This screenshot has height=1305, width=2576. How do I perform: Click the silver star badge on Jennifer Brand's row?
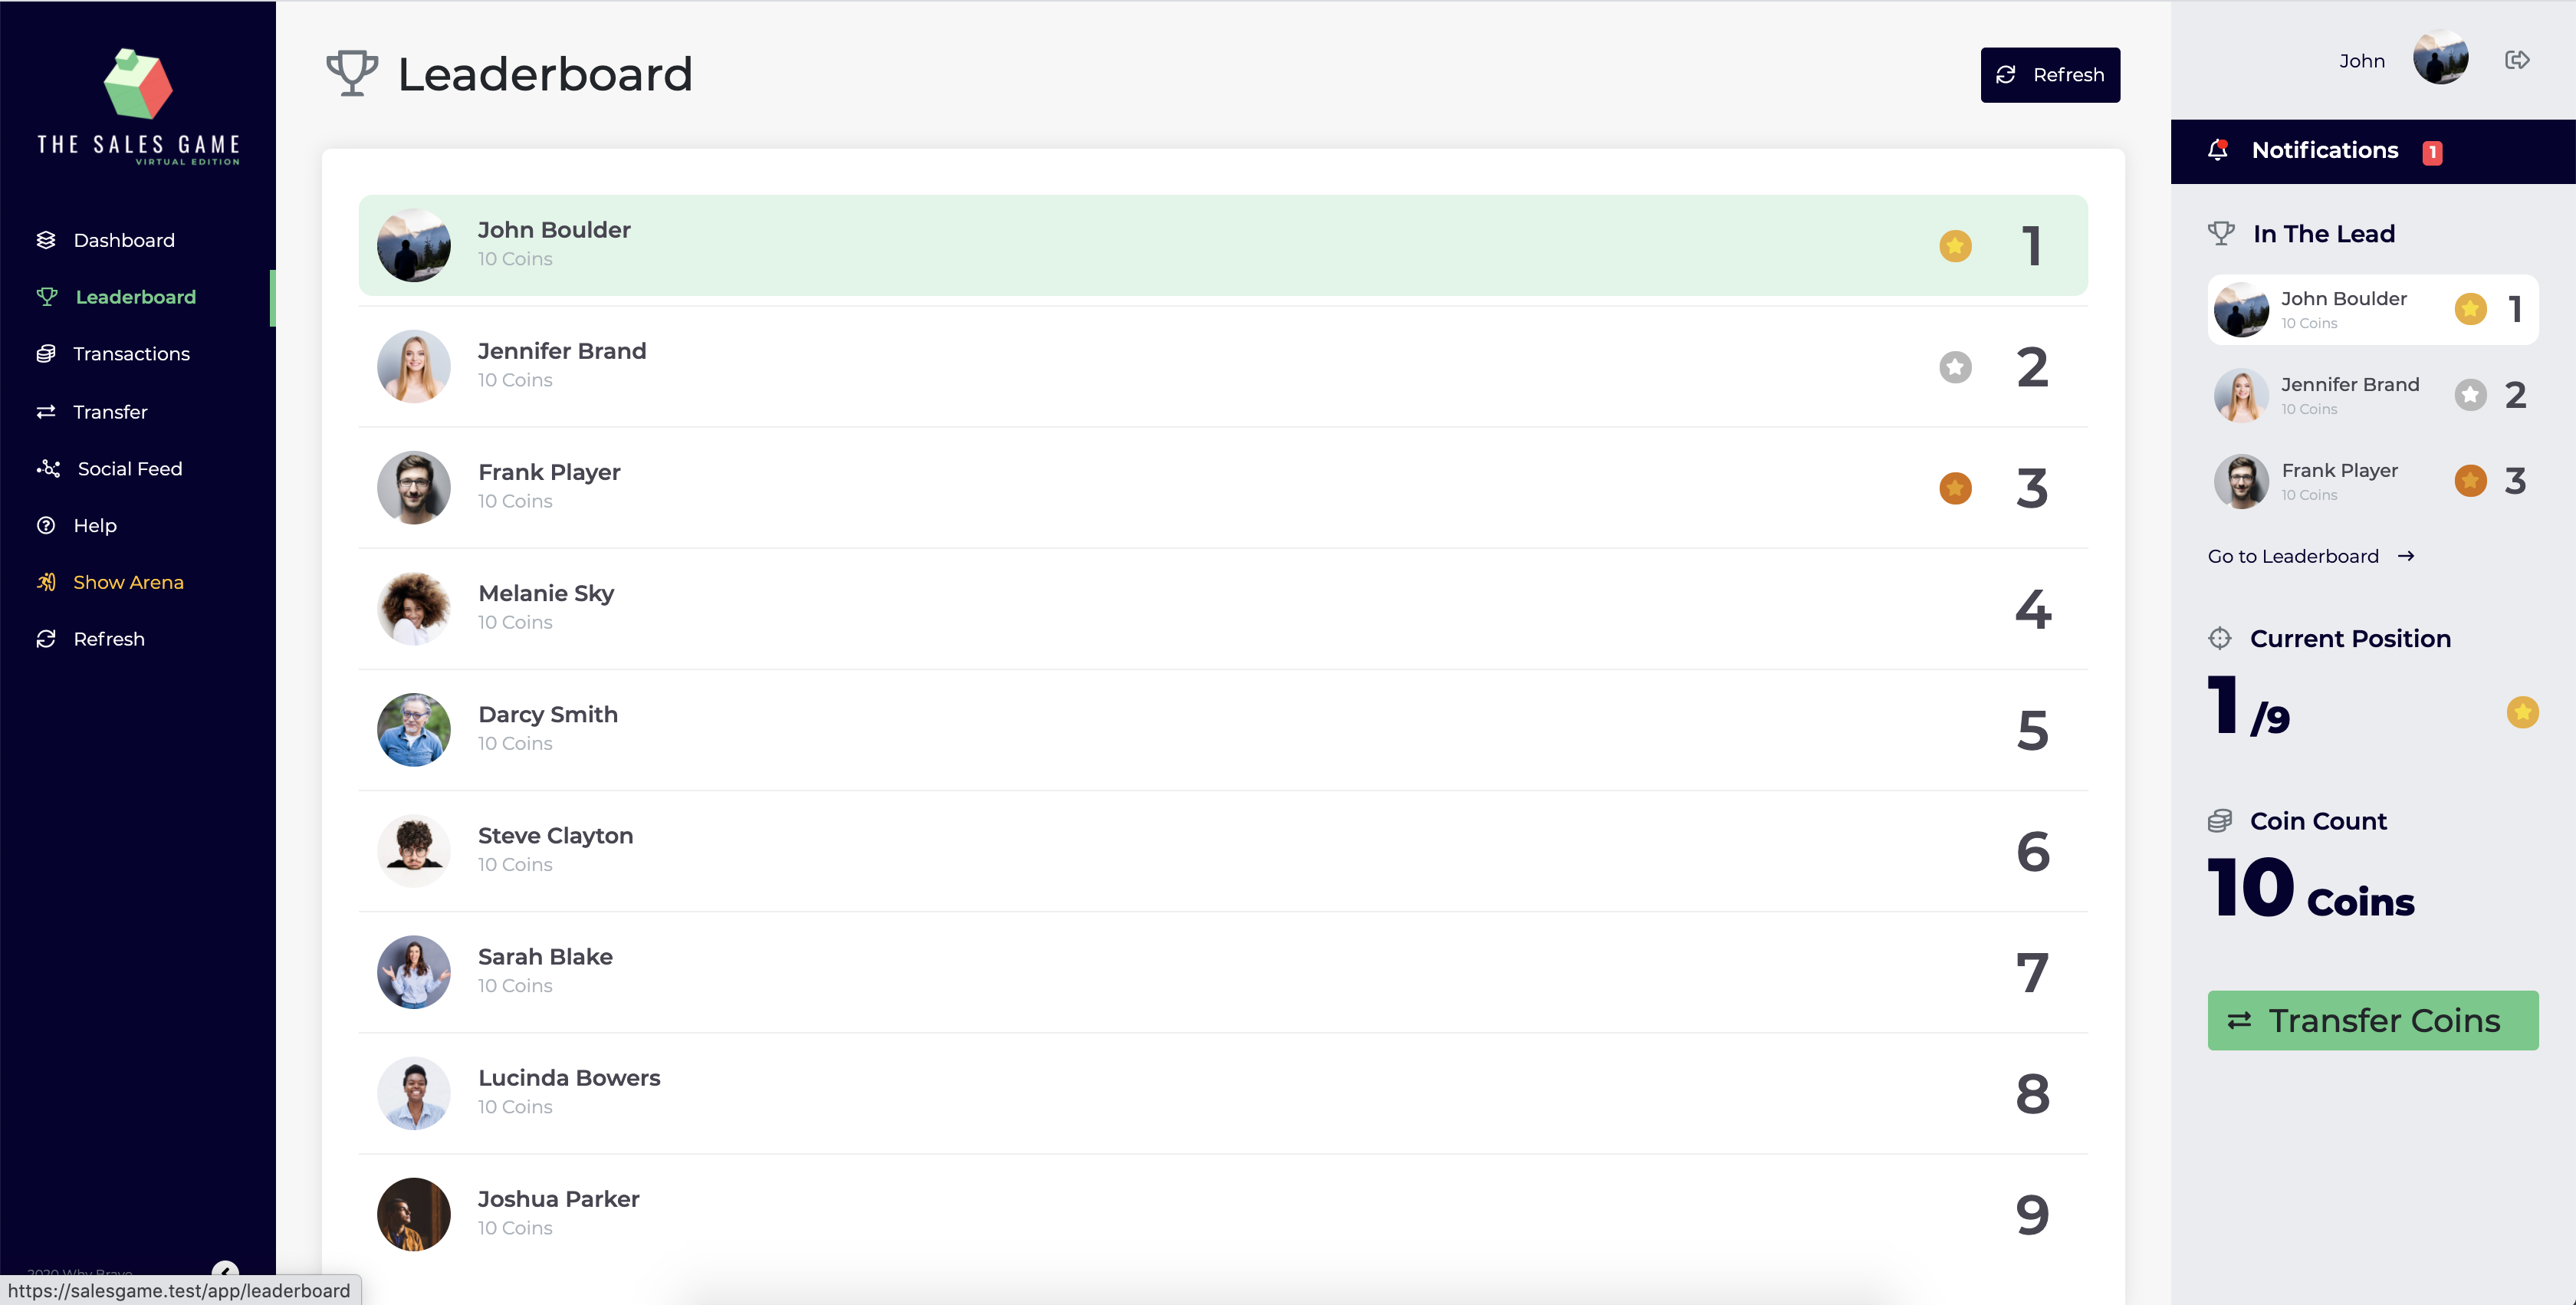pos(1955,367)
